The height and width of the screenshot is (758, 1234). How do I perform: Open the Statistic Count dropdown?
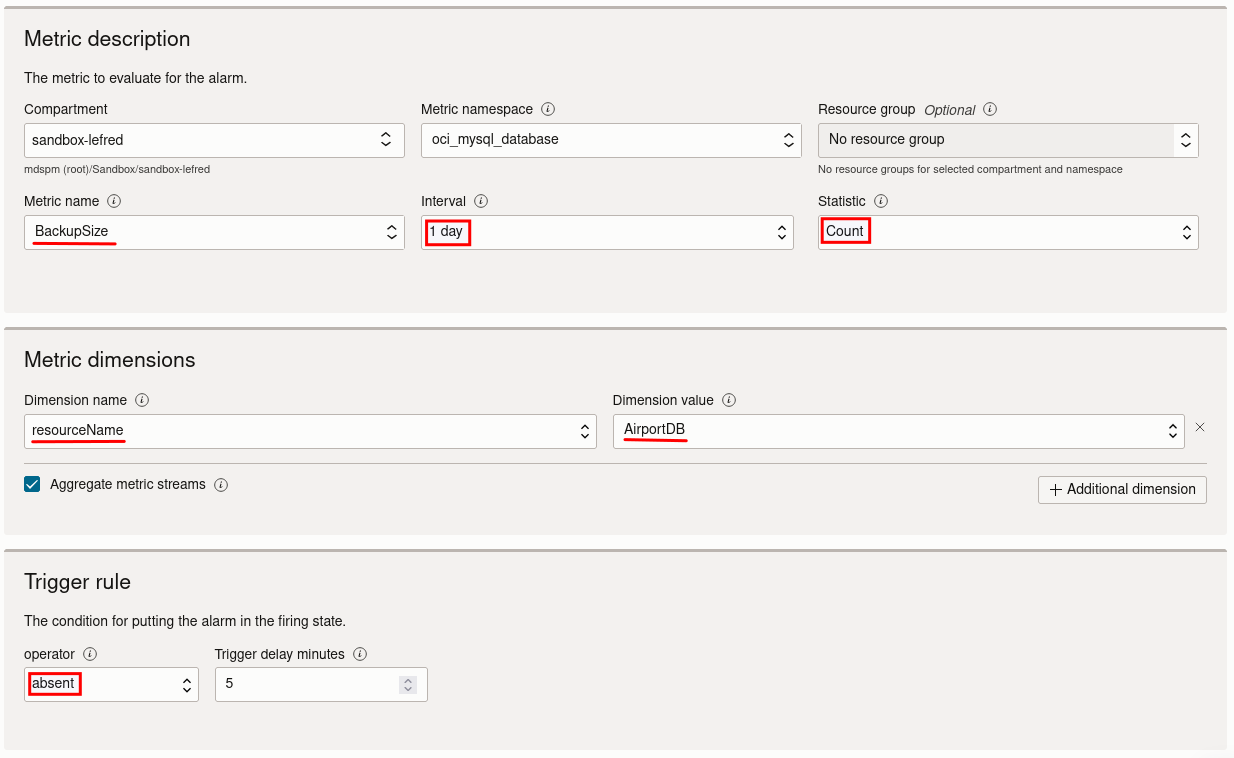pyautogui.click(x=1008, y=232)
